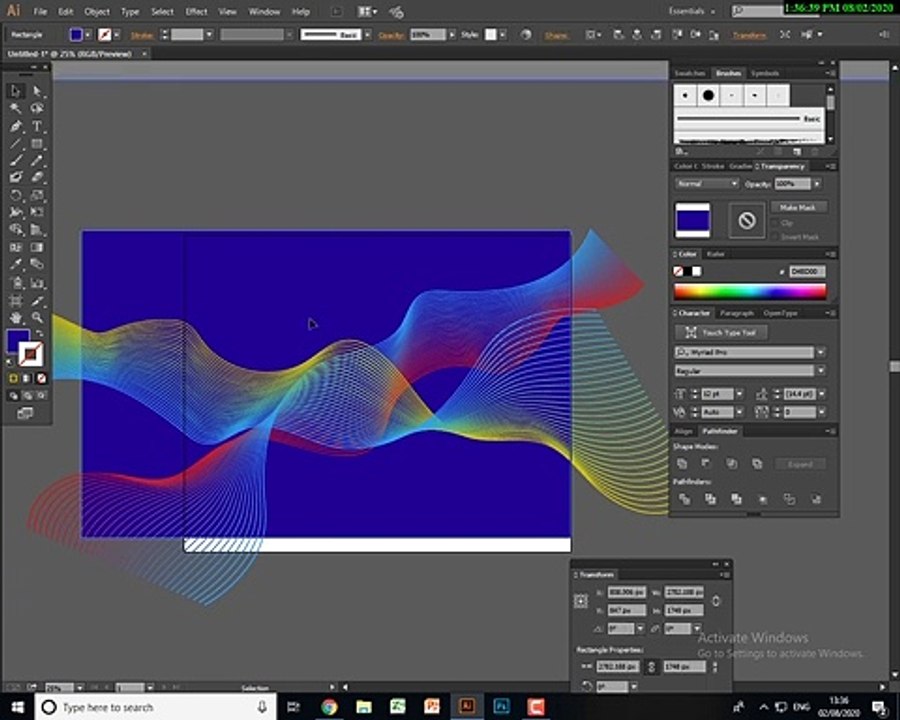Choose the Gradient tool
The height and width of the screenshot is (720, 900).
37,247
